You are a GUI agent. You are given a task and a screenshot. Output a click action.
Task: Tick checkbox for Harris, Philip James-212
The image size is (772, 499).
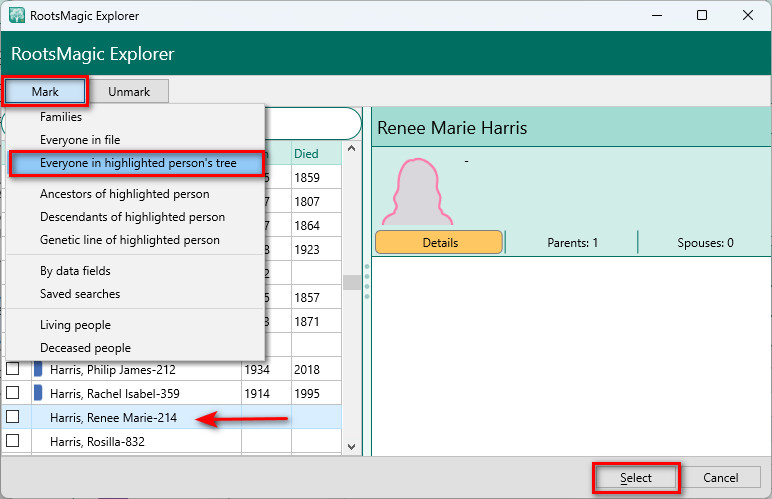[13, 369]
